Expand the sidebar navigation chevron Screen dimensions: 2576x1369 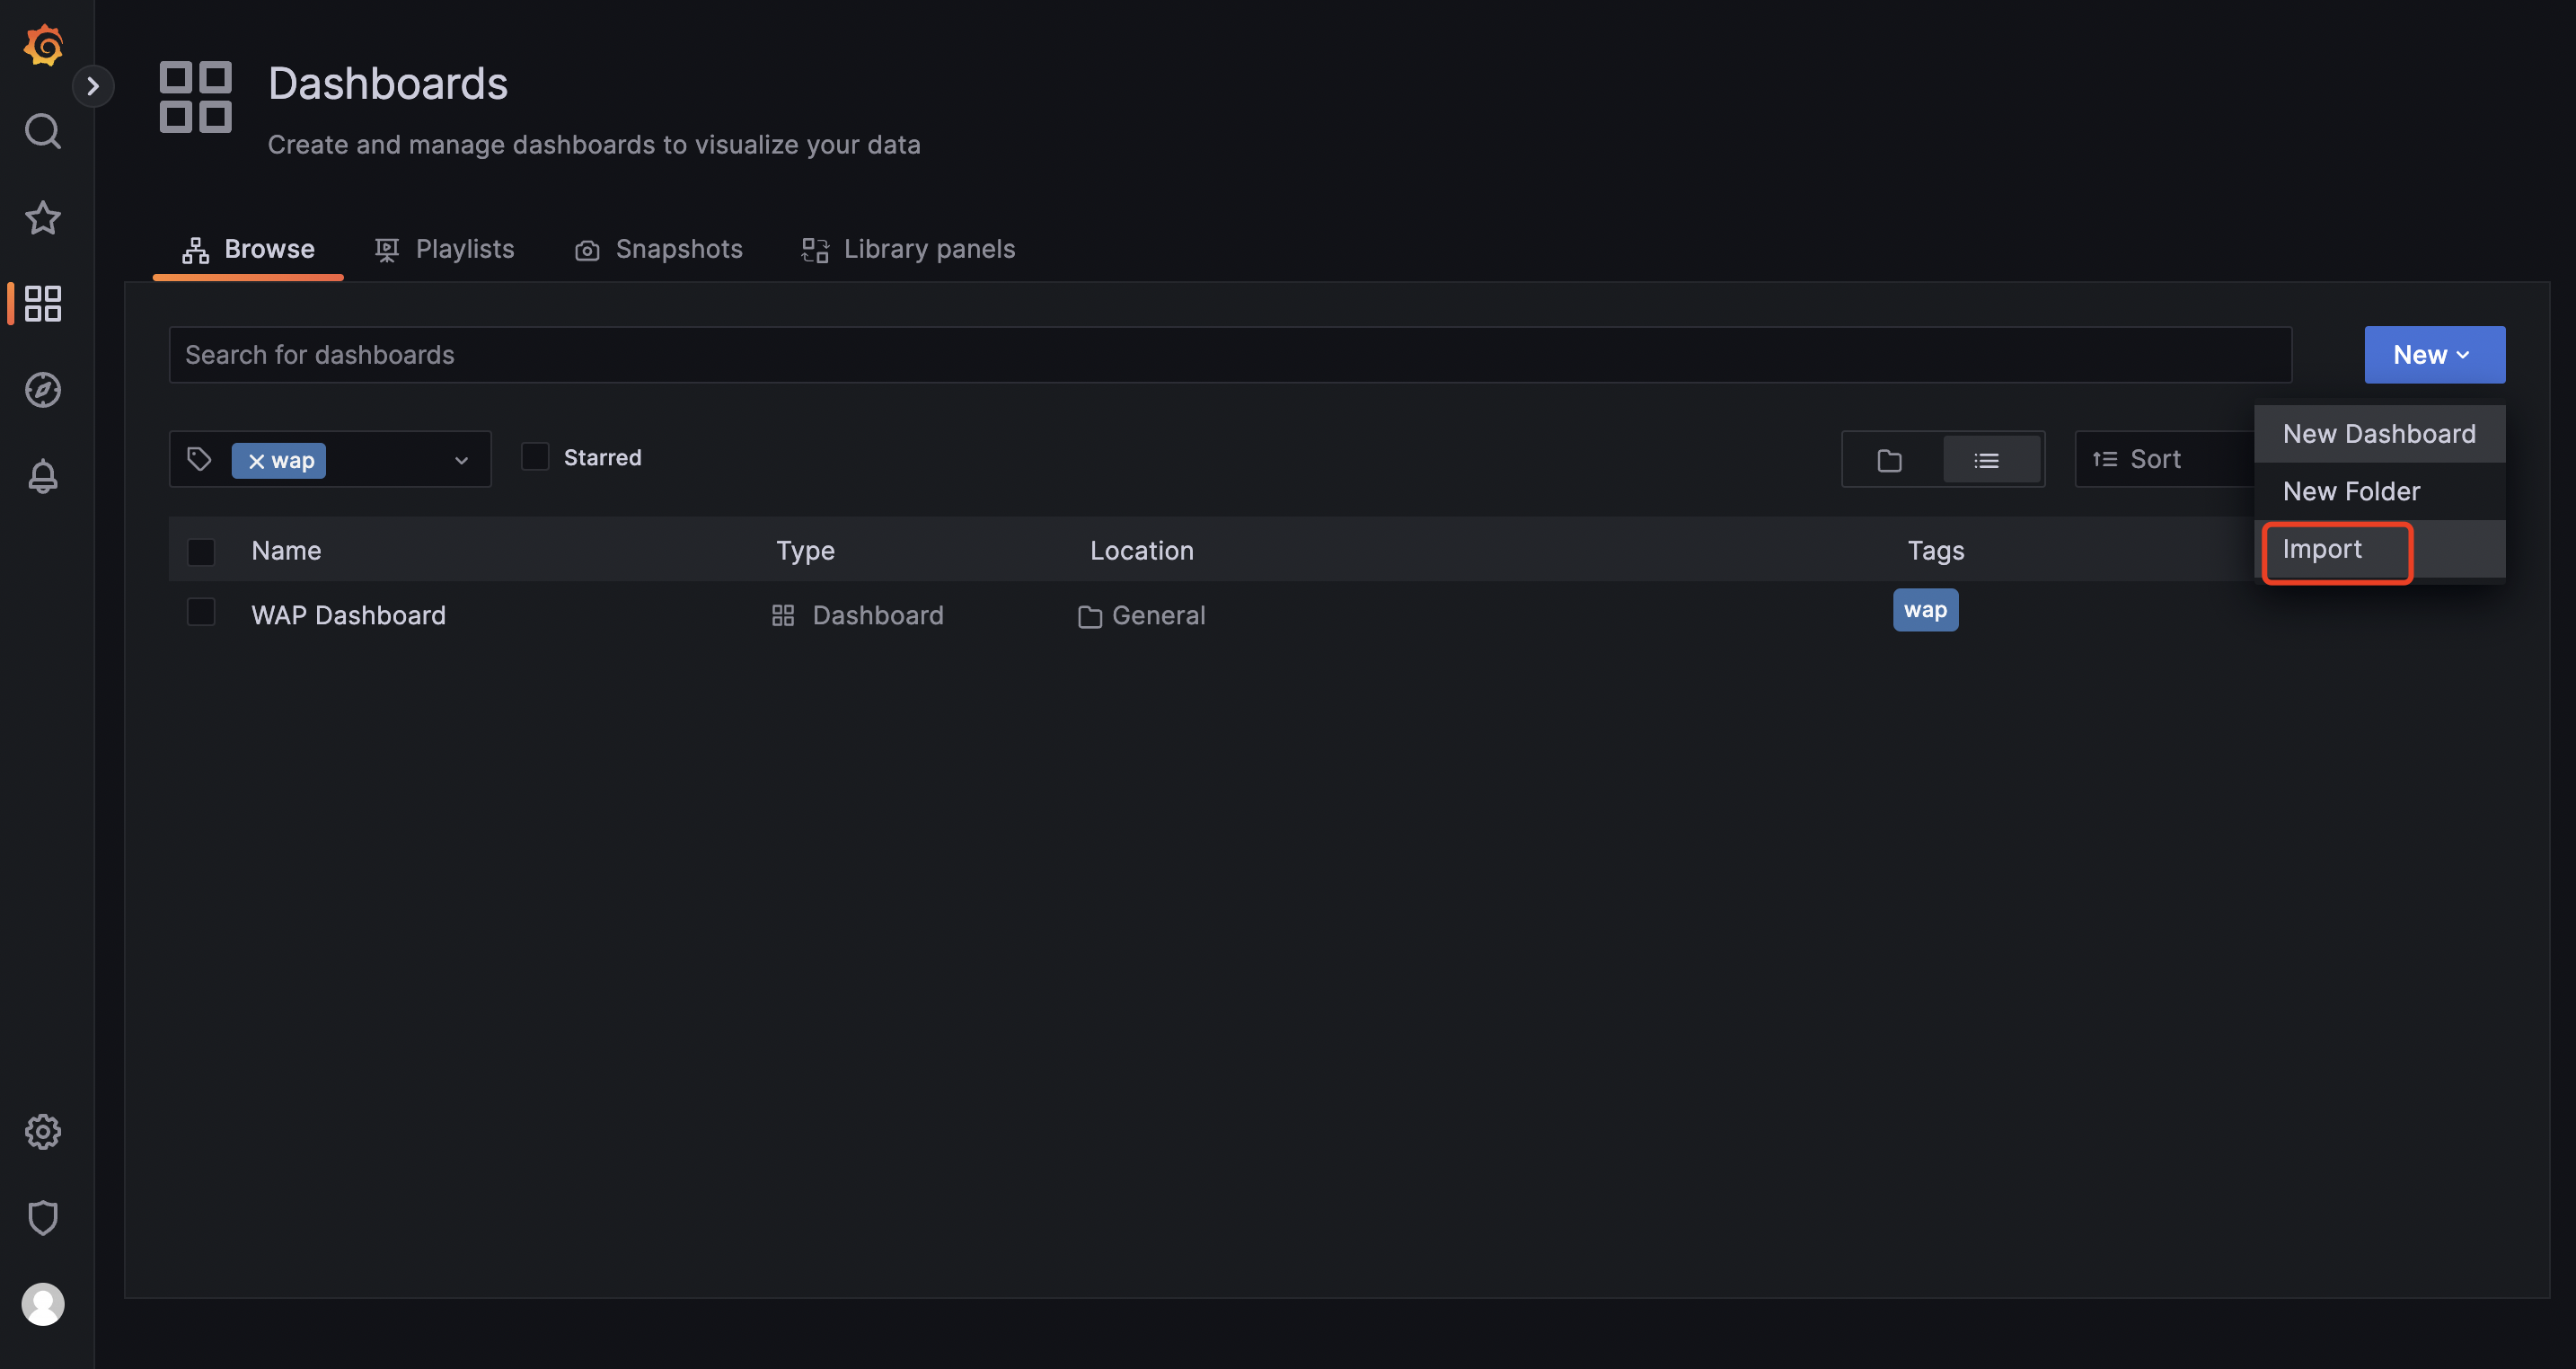93,86
